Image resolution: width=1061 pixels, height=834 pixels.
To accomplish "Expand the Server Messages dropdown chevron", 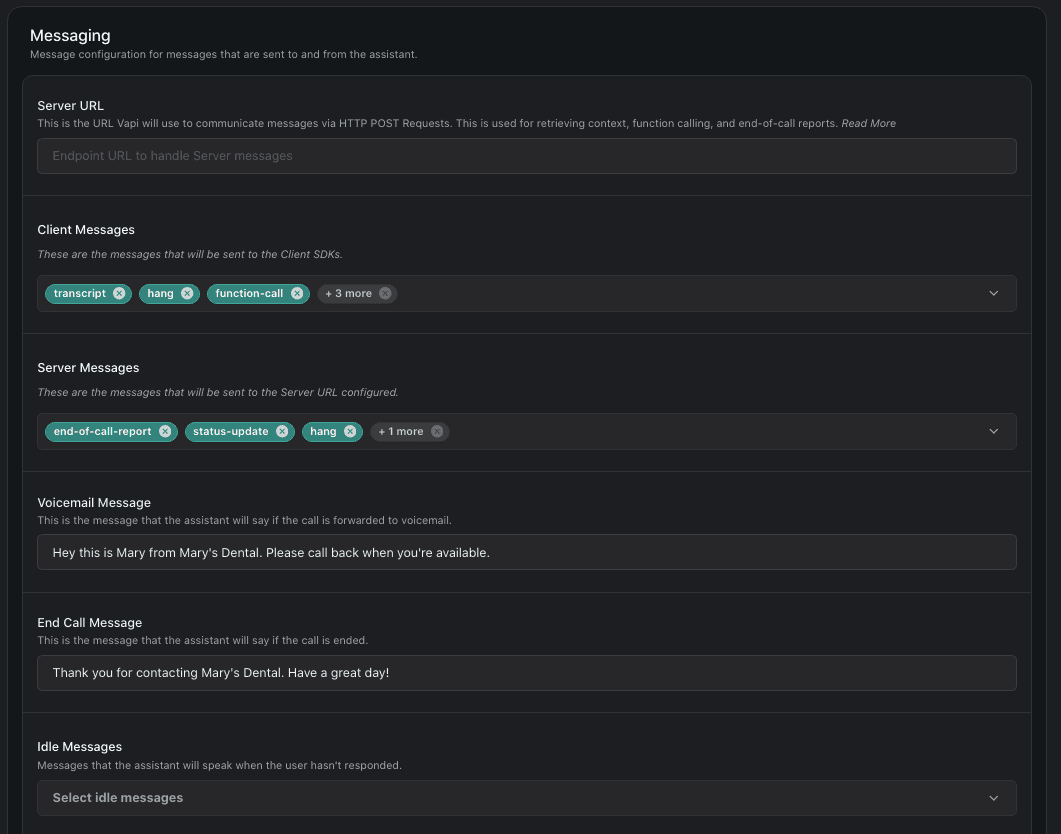I will tap(993, 432).
